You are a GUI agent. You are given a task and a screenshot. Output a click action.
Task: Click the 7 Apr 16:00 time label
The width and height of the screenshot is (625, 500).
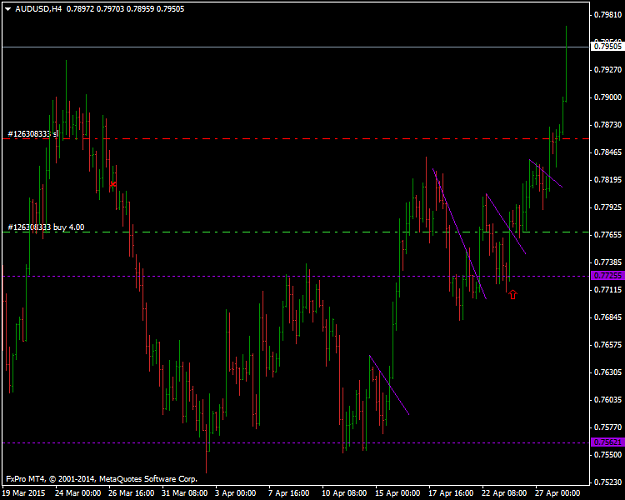(x=289, y=493)
